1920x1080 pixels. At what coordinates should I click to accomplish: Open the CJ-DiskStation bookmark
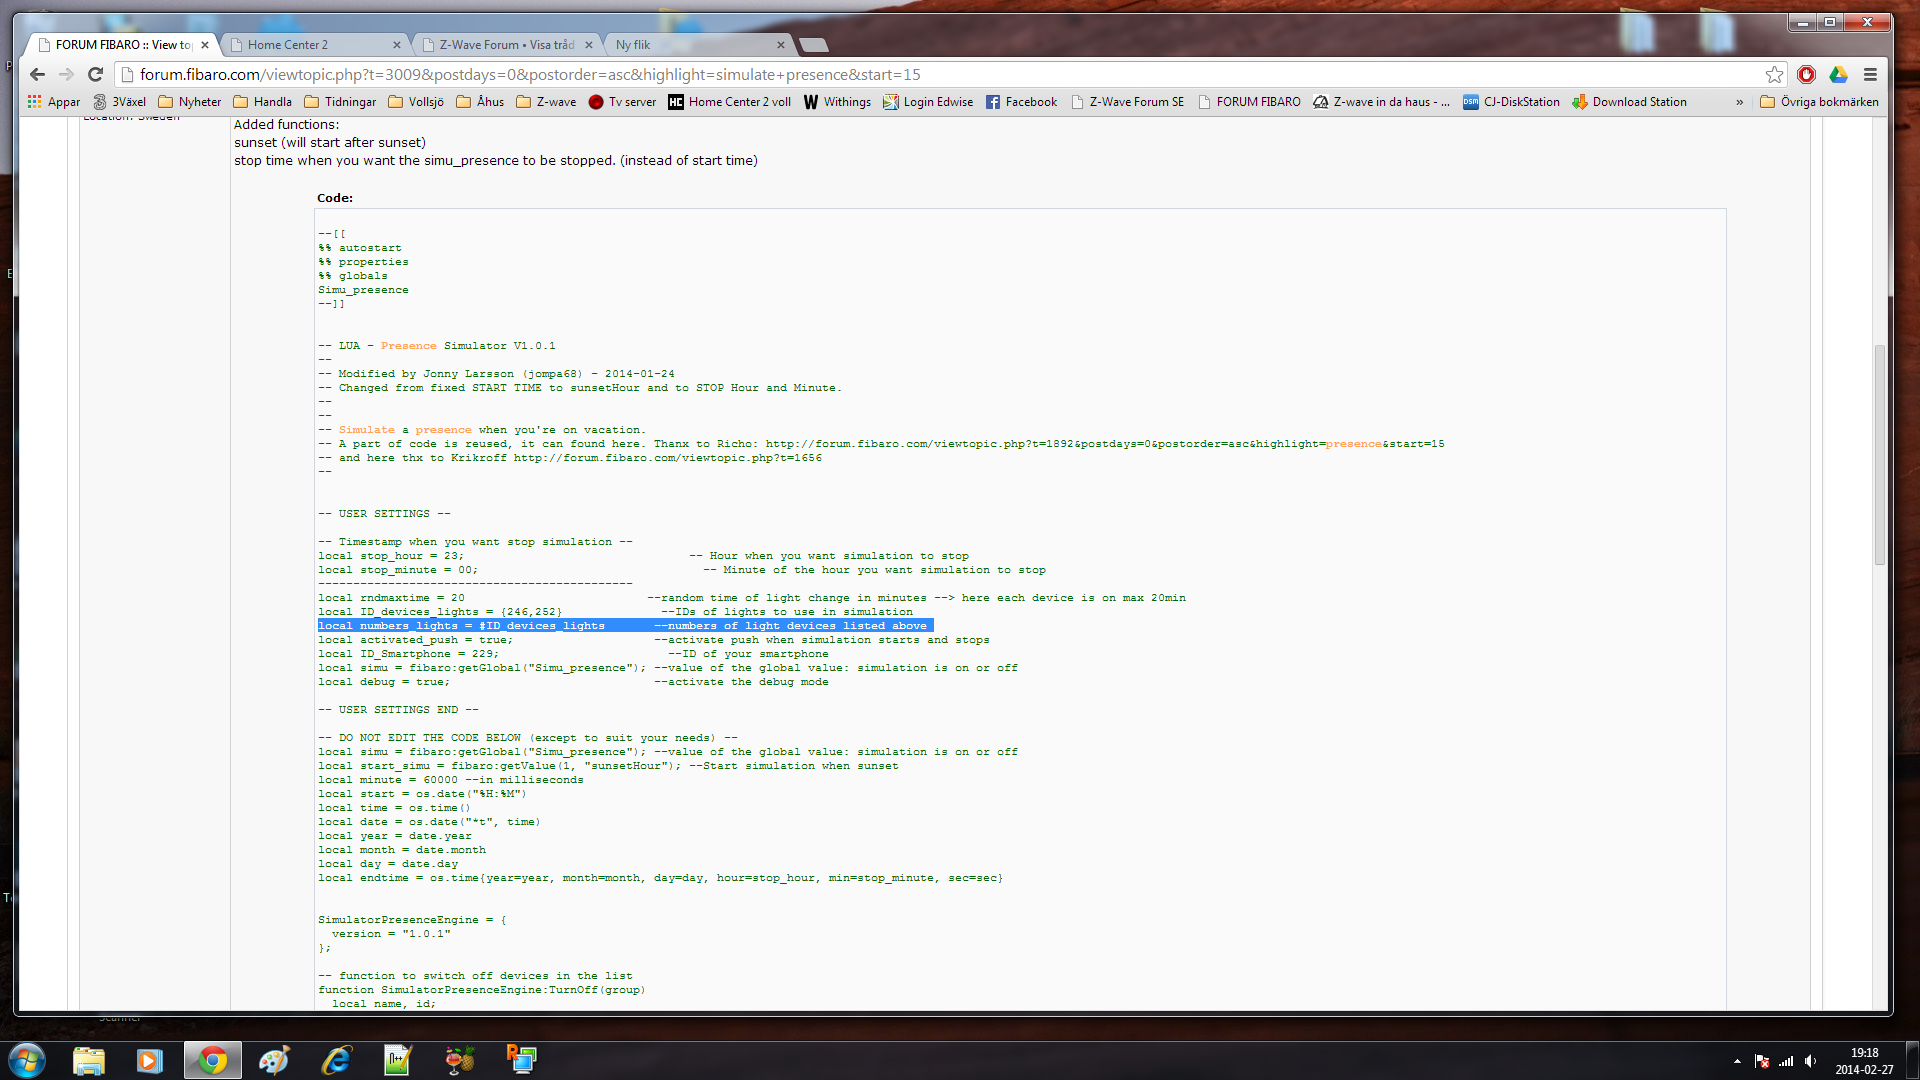point(1511,102)
